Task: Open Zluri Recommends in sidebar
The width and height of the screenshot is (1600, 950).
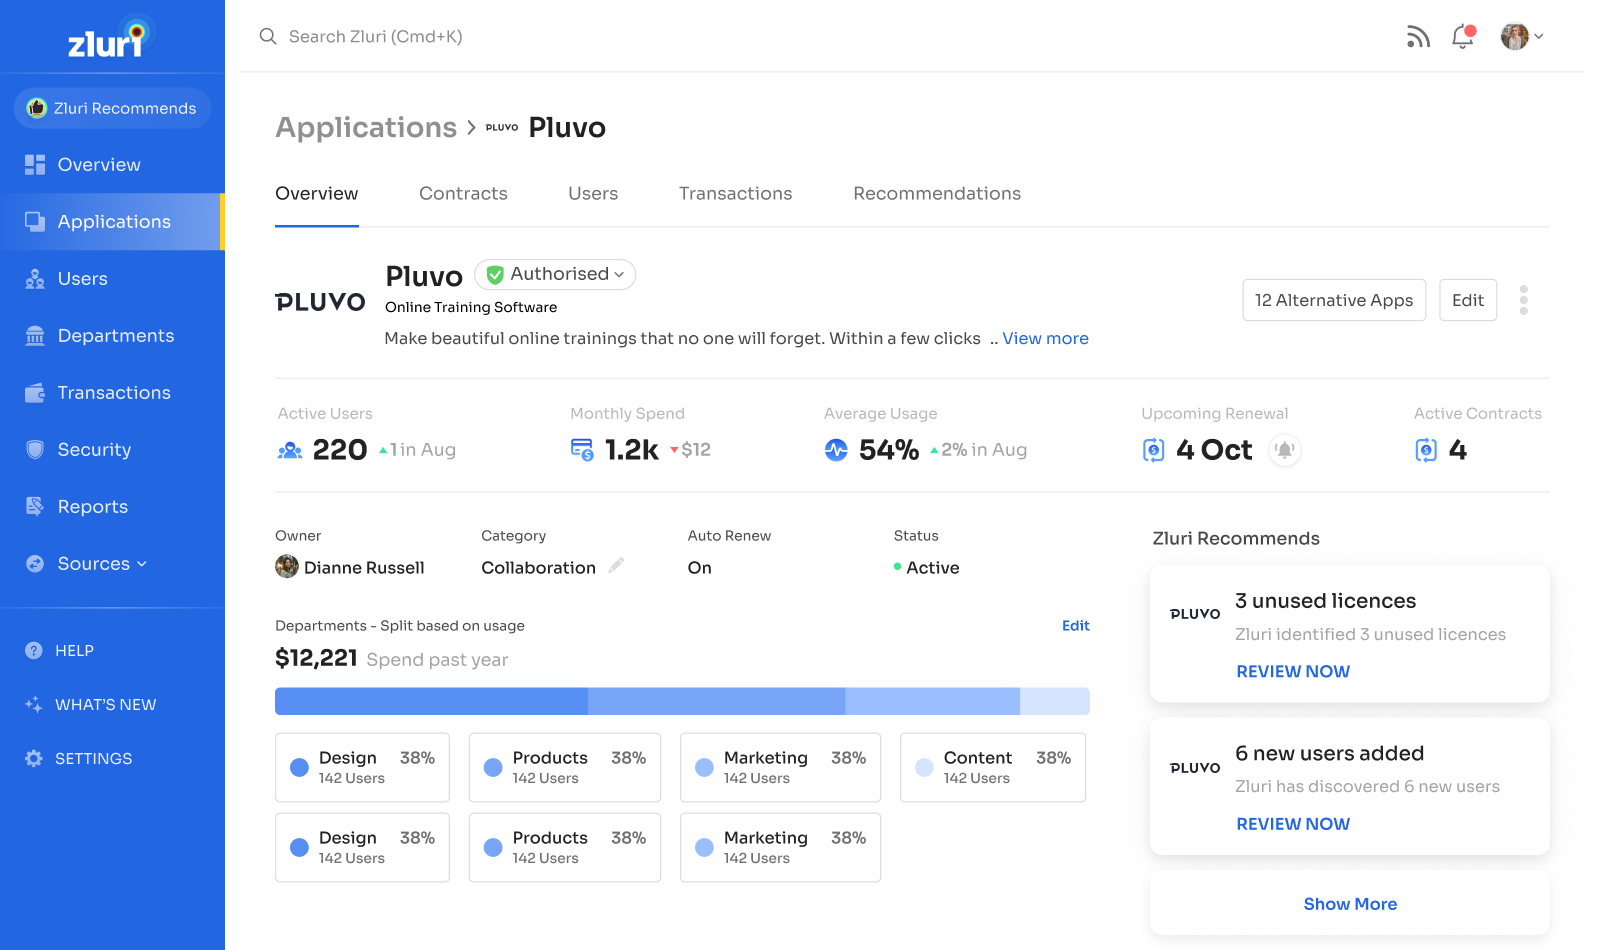Action: click(112, 108)
